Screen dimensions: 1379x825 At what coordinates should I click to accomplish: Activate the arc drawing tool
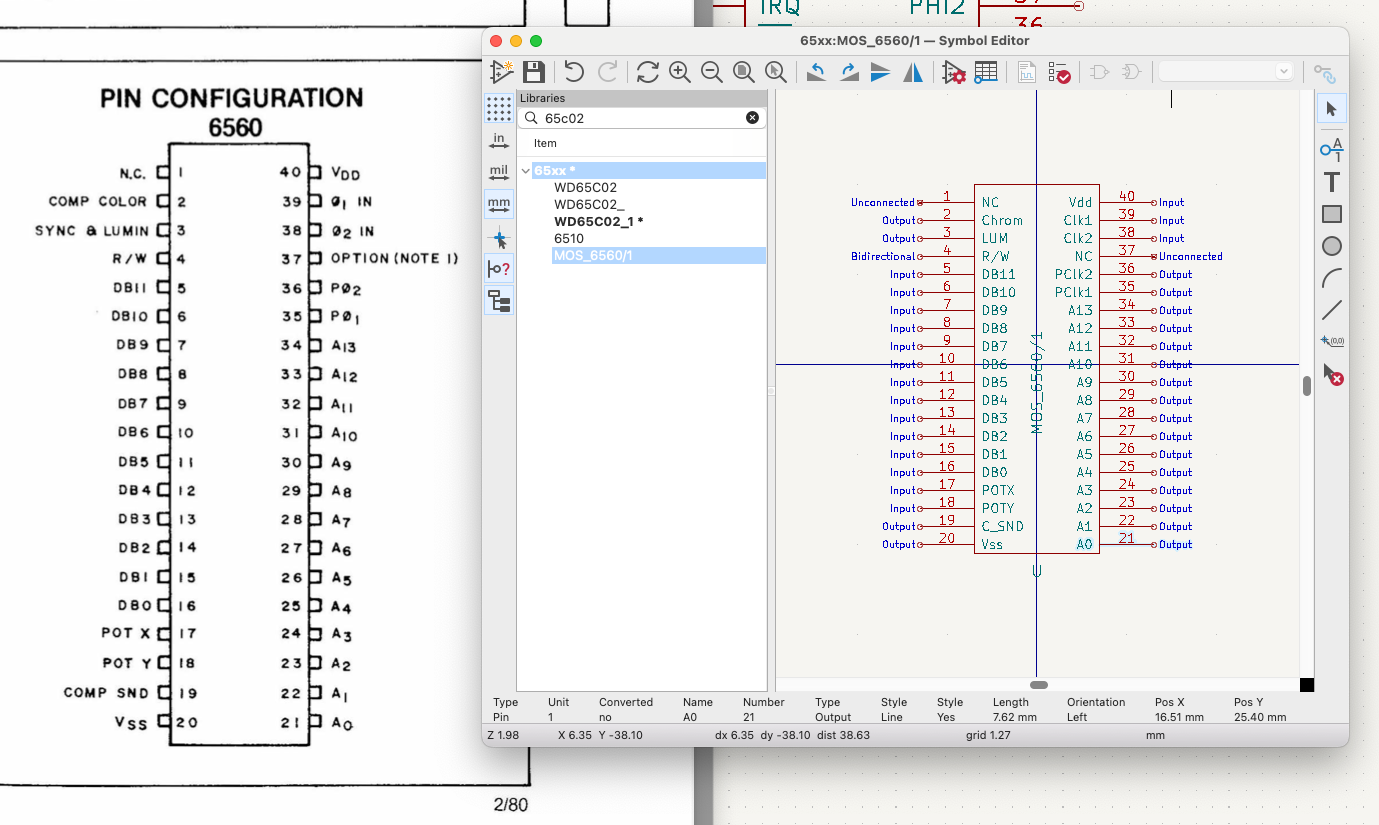tap(1331, 278)
